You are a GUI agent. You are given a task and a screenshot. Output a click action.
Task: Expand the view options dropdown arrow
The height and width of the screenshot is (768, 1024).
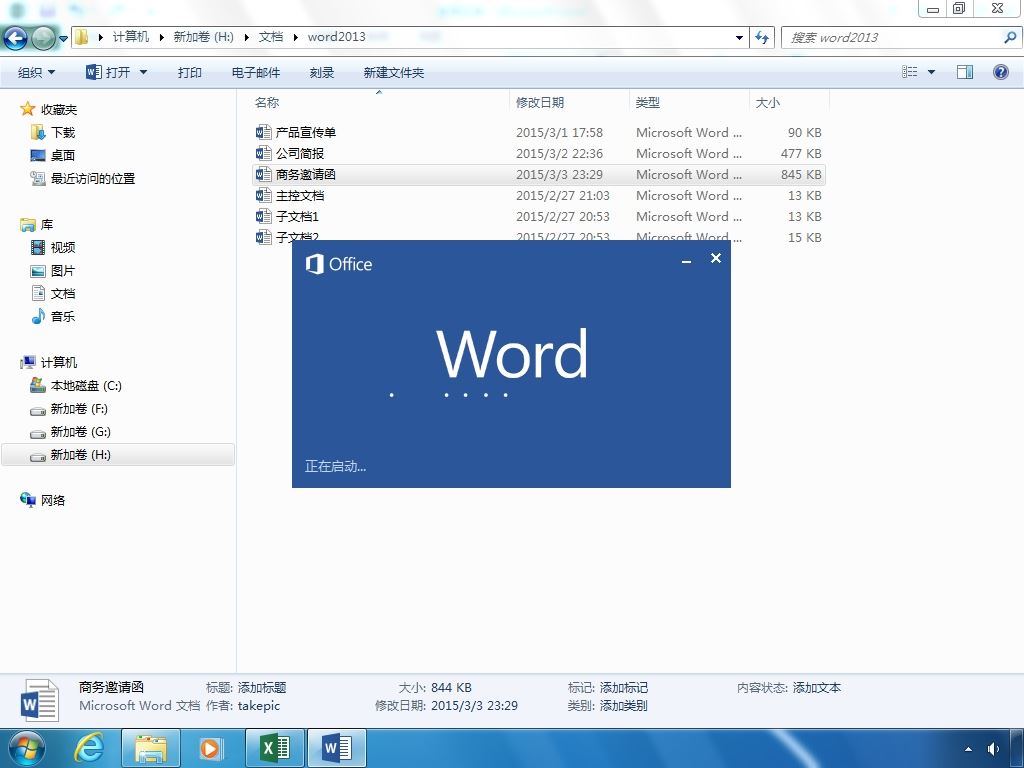931,72
